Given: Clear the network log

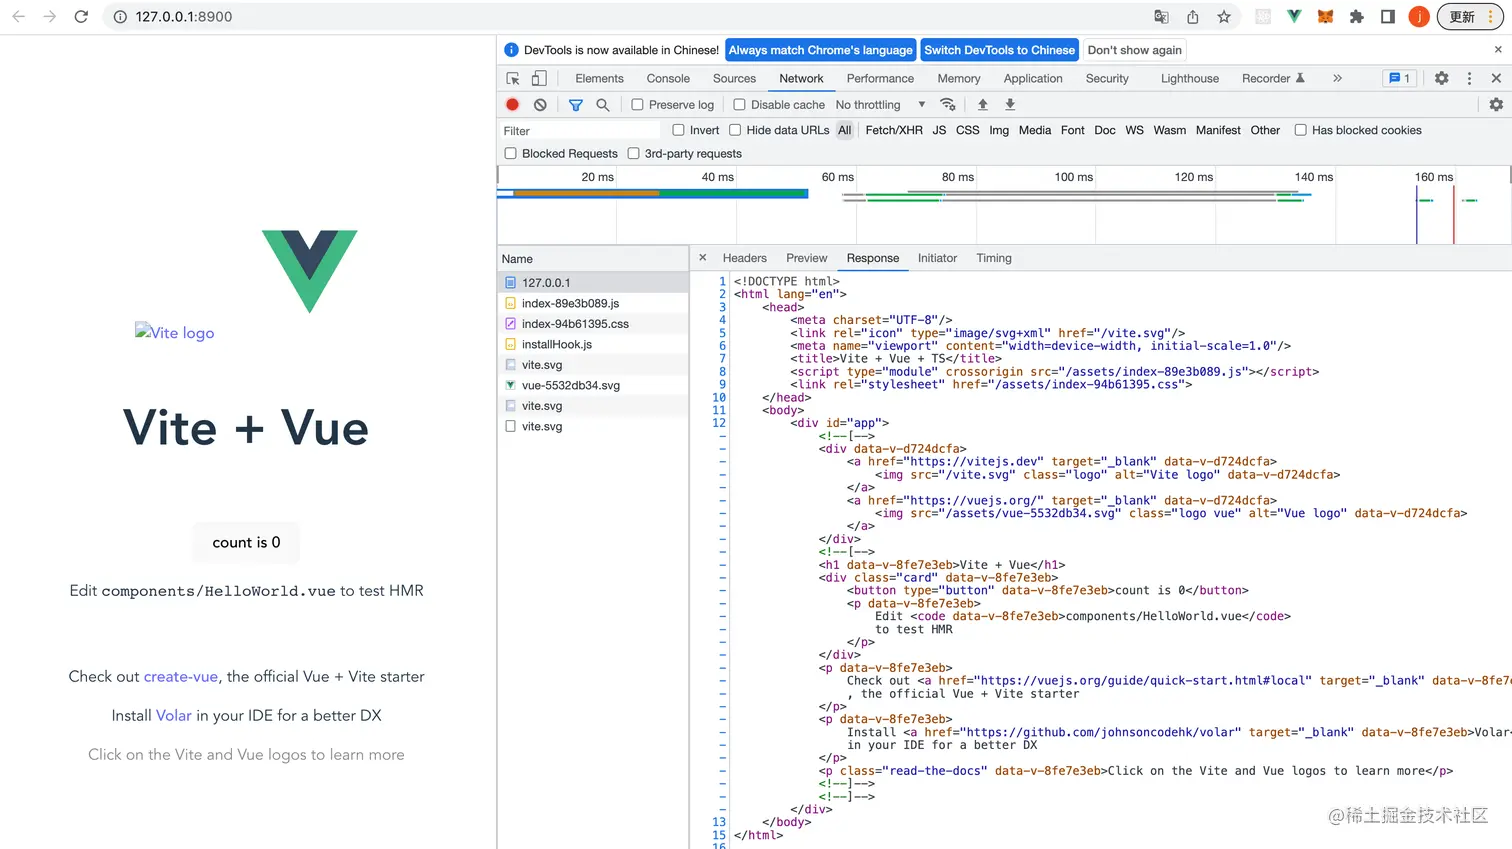Looking at the screenshot, I should click(540, 104).
